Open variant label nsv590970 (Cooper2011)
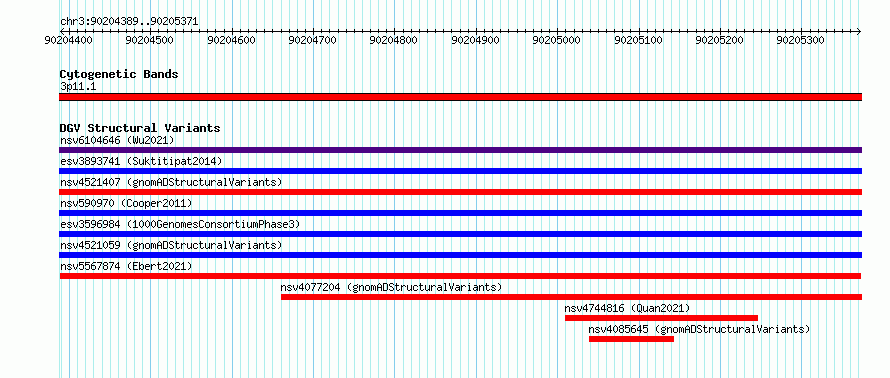Screen dimensions: 890x378 (126, 203)
